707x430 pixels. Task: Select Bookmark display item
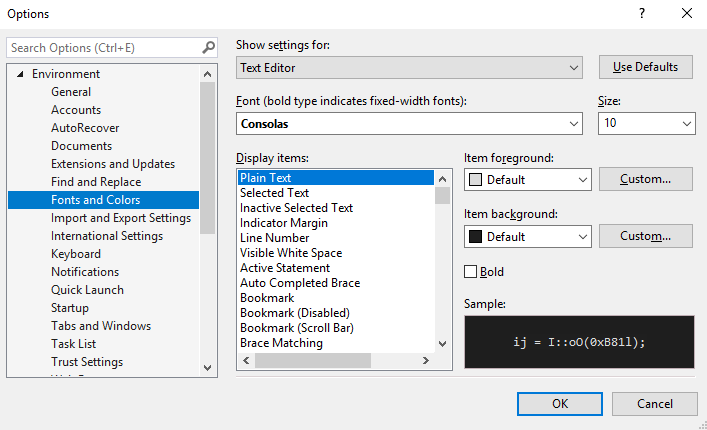point(267,298)
